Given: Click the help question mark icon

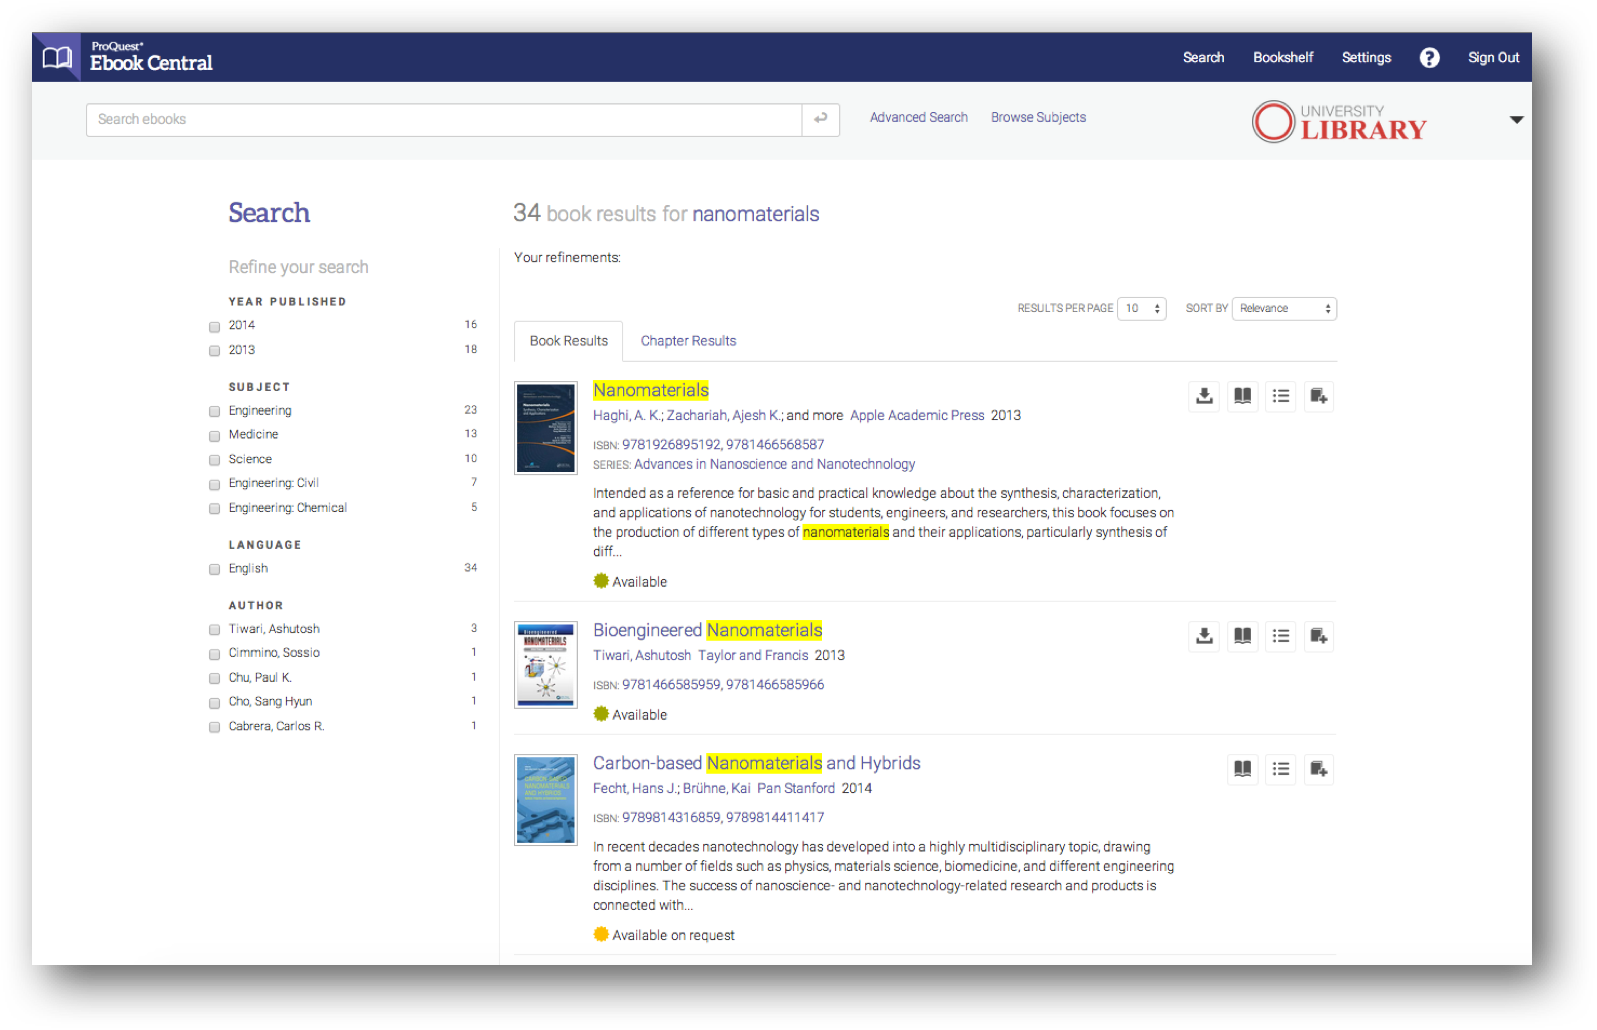Looking at the screenshot, I should pyautogui.click(x=1429, y=58).
